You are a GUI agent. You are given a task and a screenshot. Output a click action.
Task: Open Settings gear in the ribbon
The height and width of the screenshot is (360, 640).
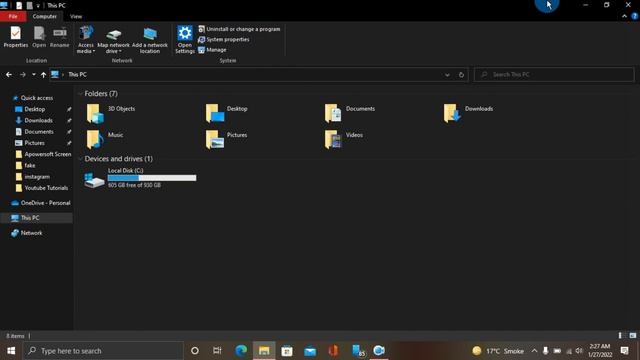click(x=184, y=40)
